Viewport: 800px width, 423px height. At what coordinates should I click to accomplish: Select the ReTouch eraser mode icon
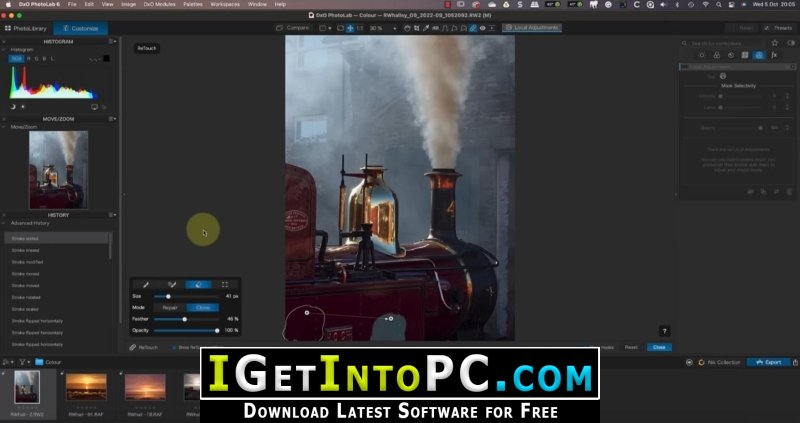click(198, 284)
